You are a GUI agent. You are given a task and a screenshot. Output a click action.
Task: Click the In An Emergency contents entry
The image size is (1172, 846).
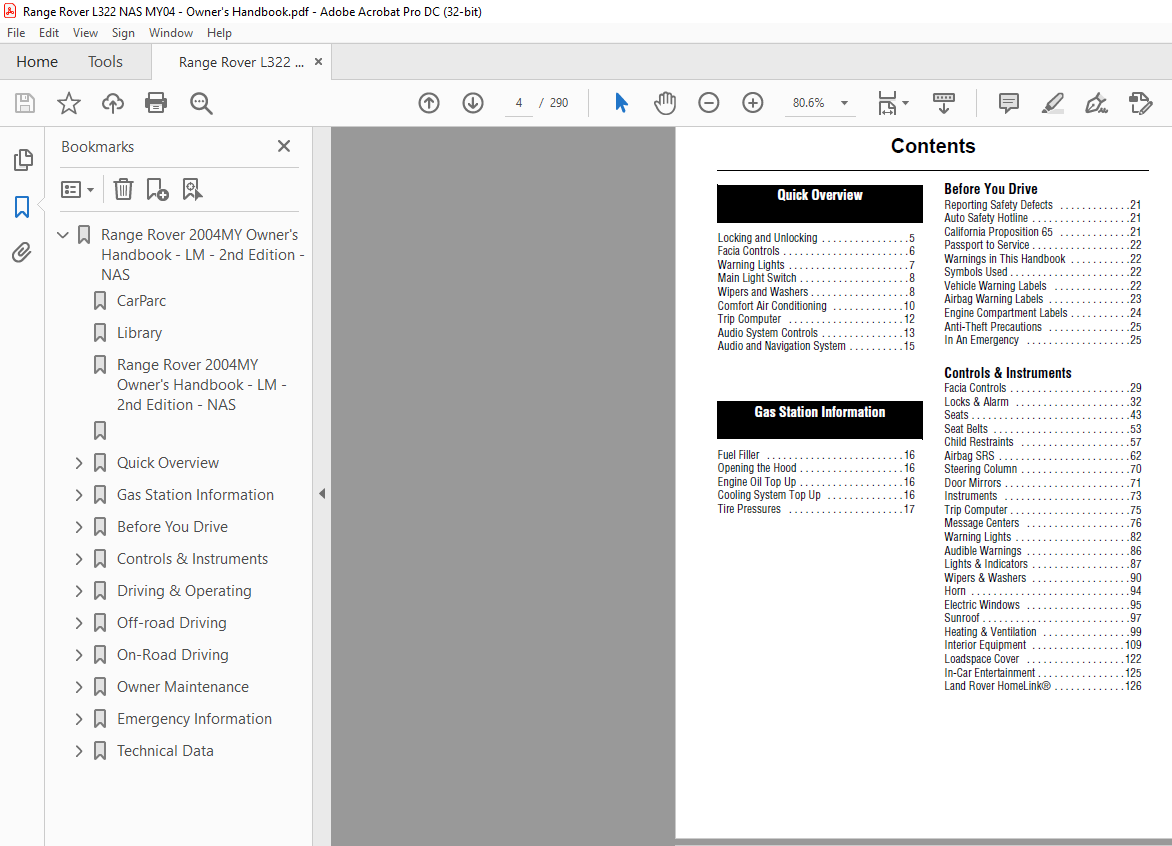coord(1043,340)
